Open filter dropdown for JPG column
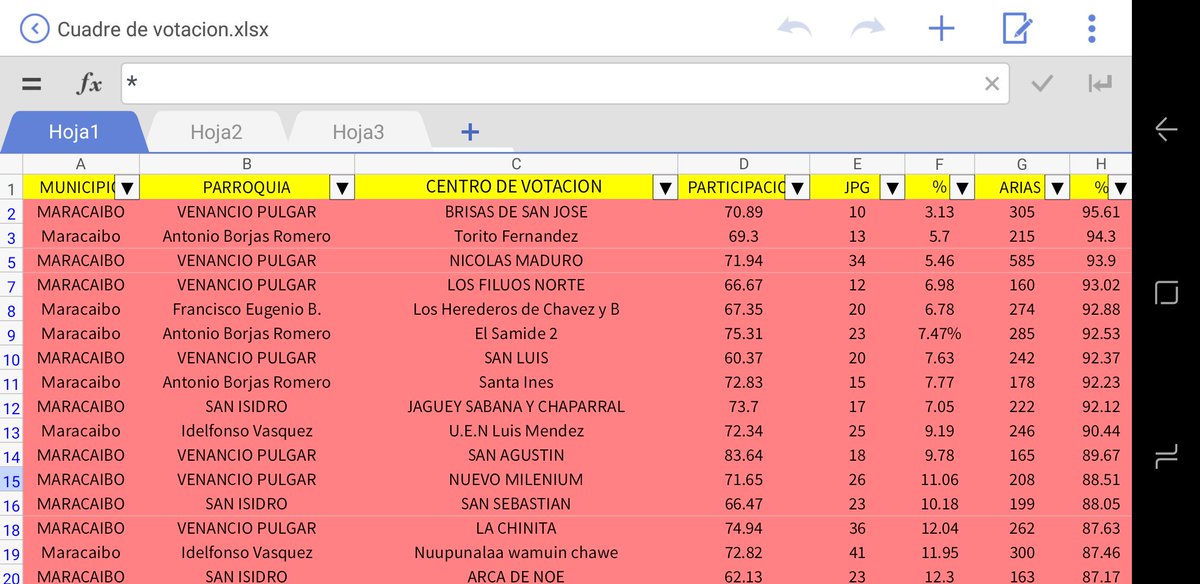Viewport: 1200px width, 584px height. click(893, 187)
